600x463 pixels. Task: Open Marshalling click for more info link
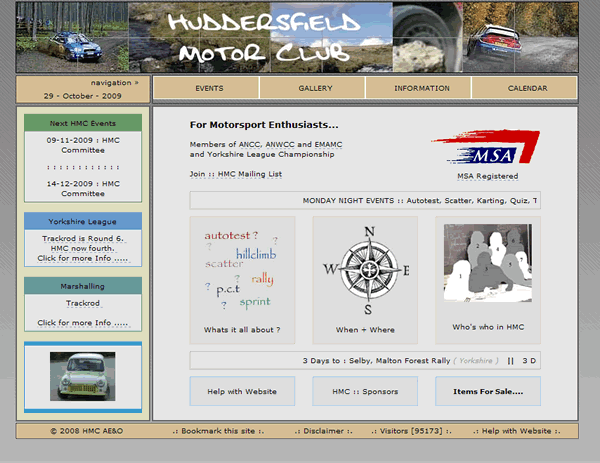(83, 323)
